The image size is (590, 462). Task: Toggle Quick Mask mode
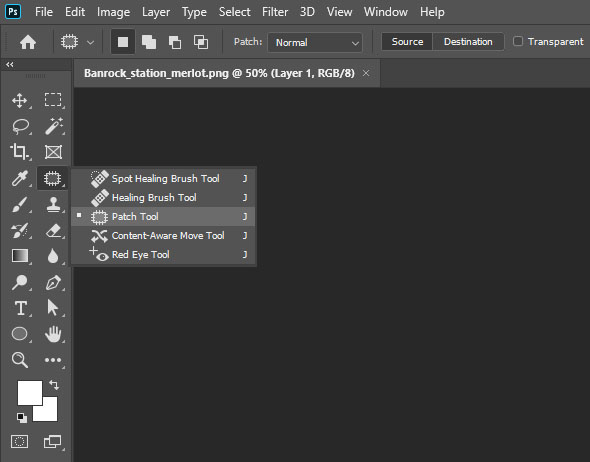pos(20,441)
